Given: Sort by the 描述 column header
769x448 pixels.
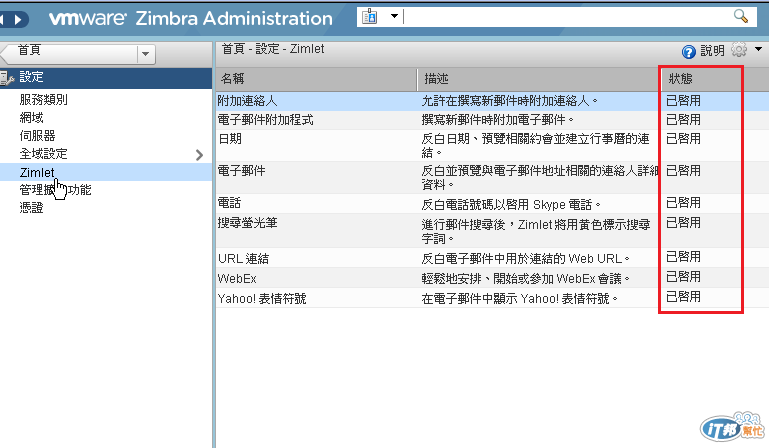Looking at the screenshot, I should [x=538, y=79].
